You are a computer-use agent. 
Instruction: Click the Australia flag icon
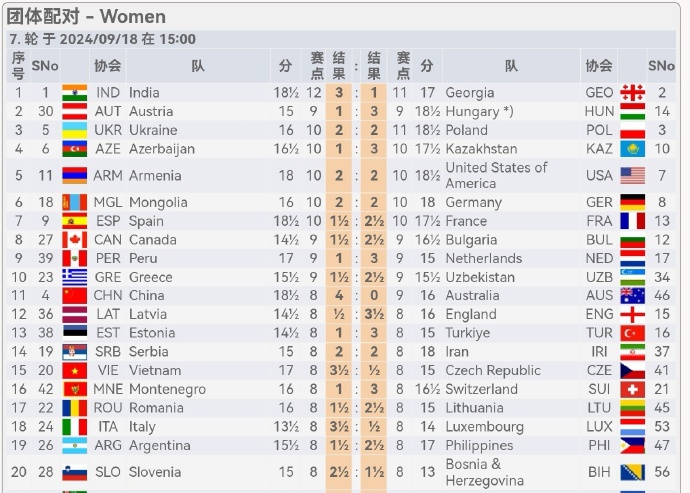pos(632,295)
